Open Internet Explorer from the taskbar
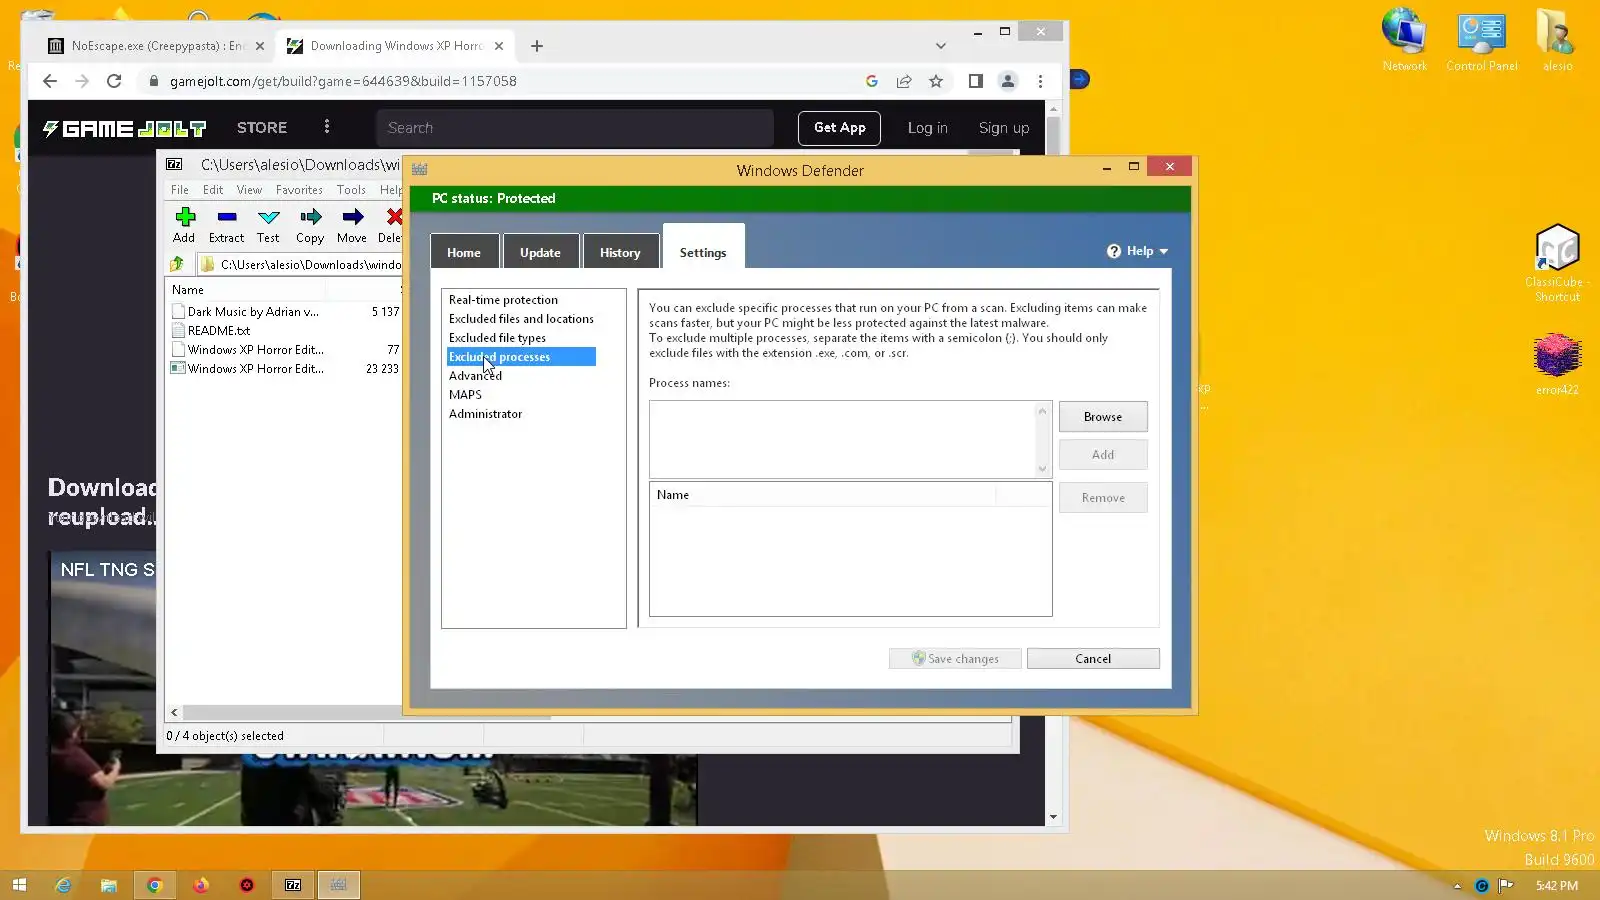 tap(63, 885)
